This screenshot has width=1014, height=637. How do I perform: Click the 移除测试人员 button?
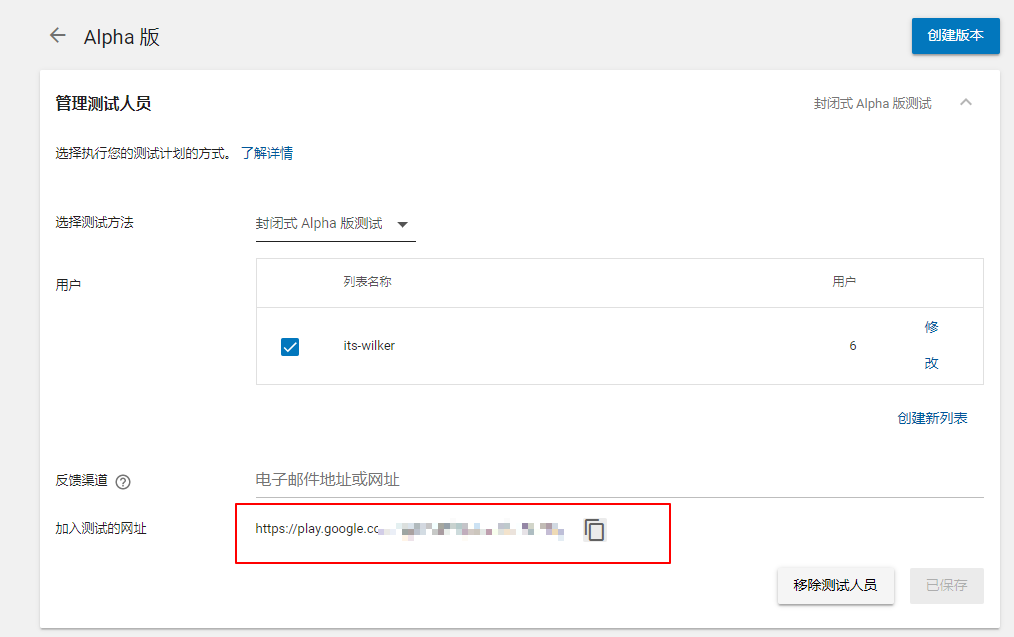pyautogui.click(x=836, y=585)
